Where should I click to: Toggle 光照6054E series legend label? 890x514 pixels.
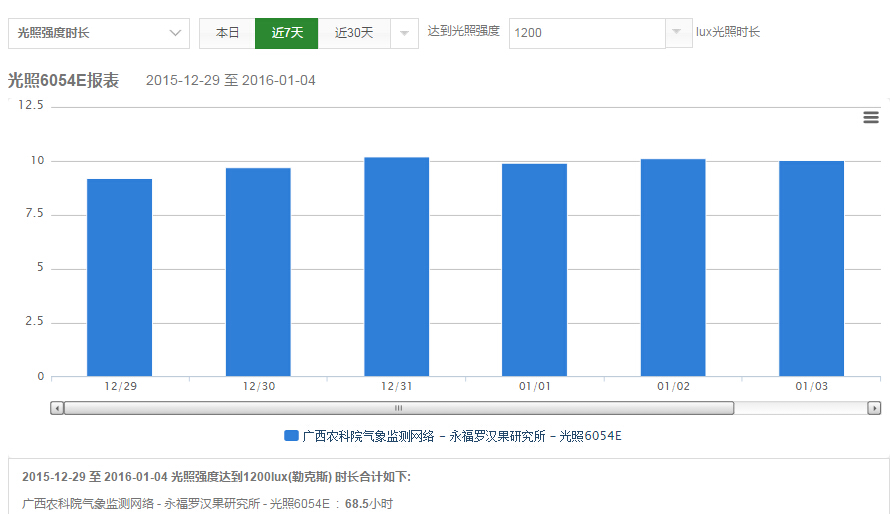tap(462, 436)
